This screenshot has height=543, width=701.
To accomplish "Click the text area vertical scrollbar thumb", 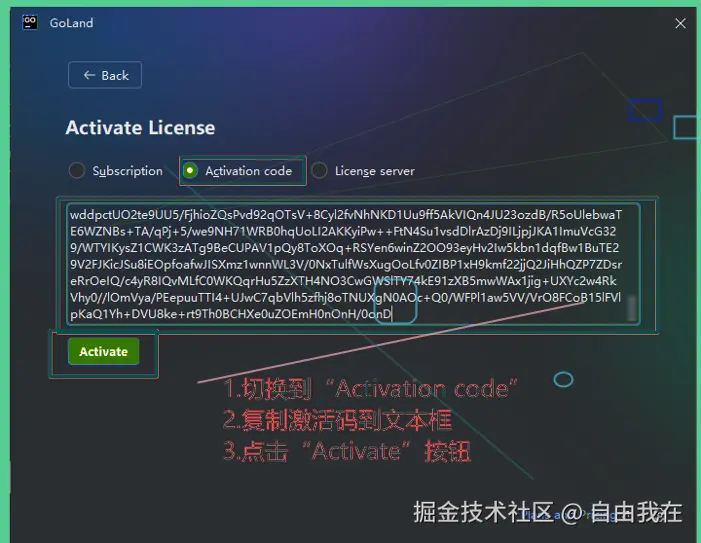I will click(631, 308).
